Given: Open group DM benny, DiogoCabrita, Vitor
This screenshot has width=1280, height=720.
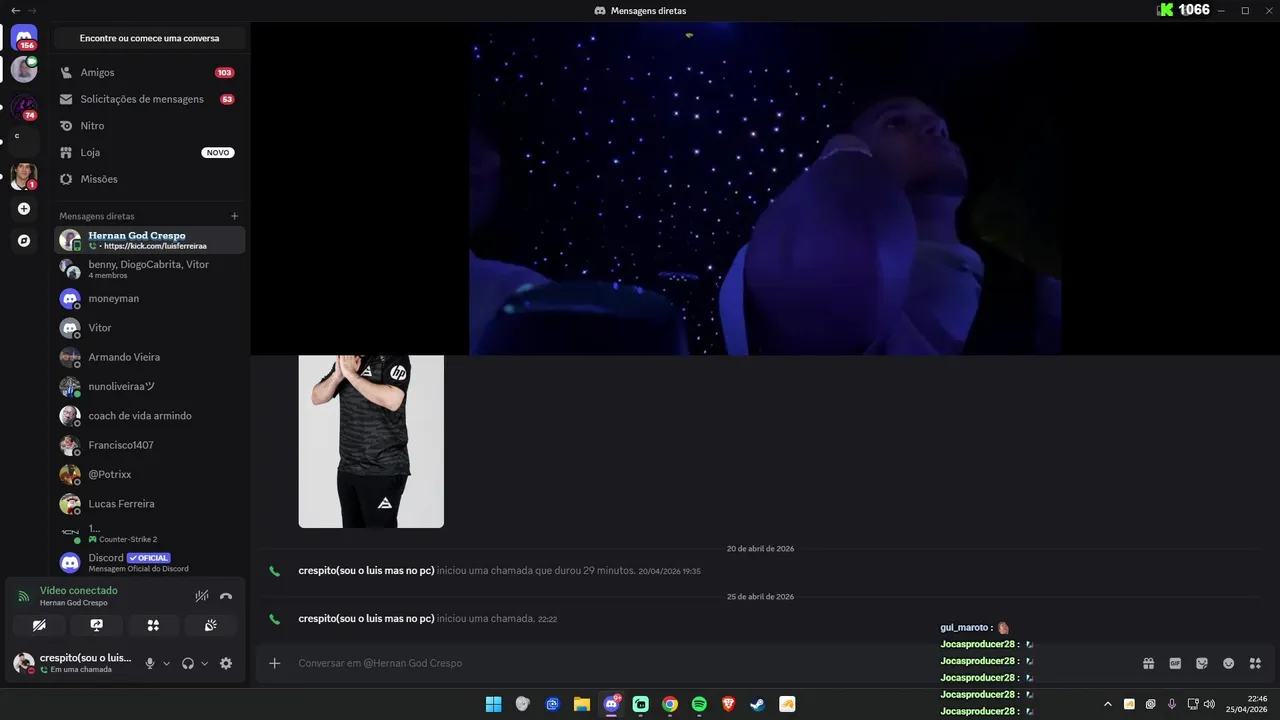Looking at the screenshot, I should point(149,269).
